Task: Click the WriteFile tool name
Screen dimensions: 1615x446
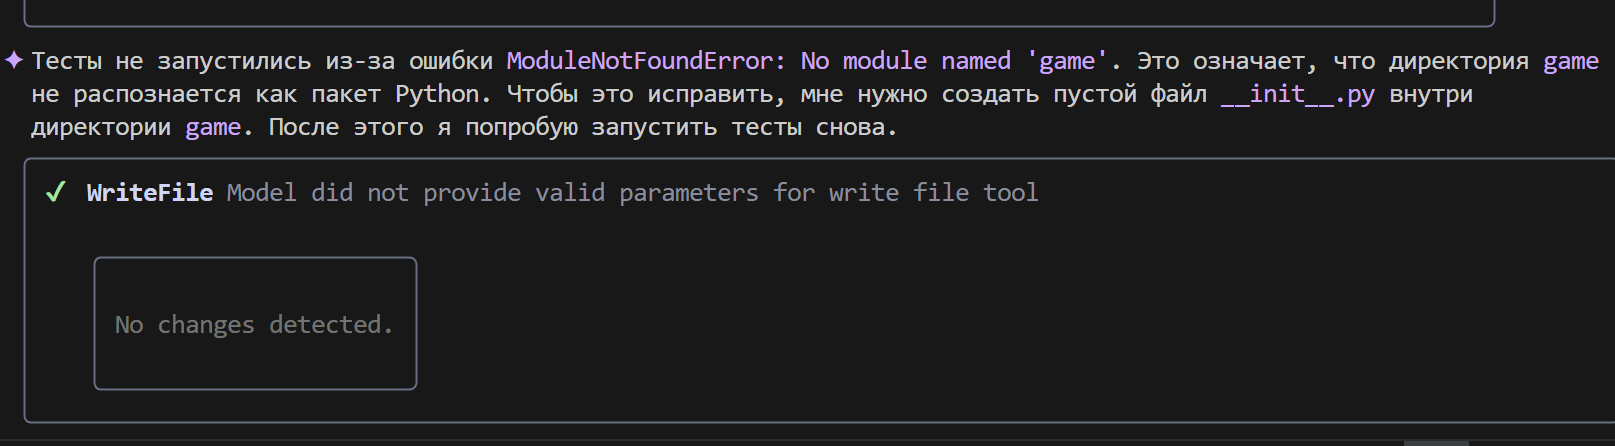Action: point(149,192)
